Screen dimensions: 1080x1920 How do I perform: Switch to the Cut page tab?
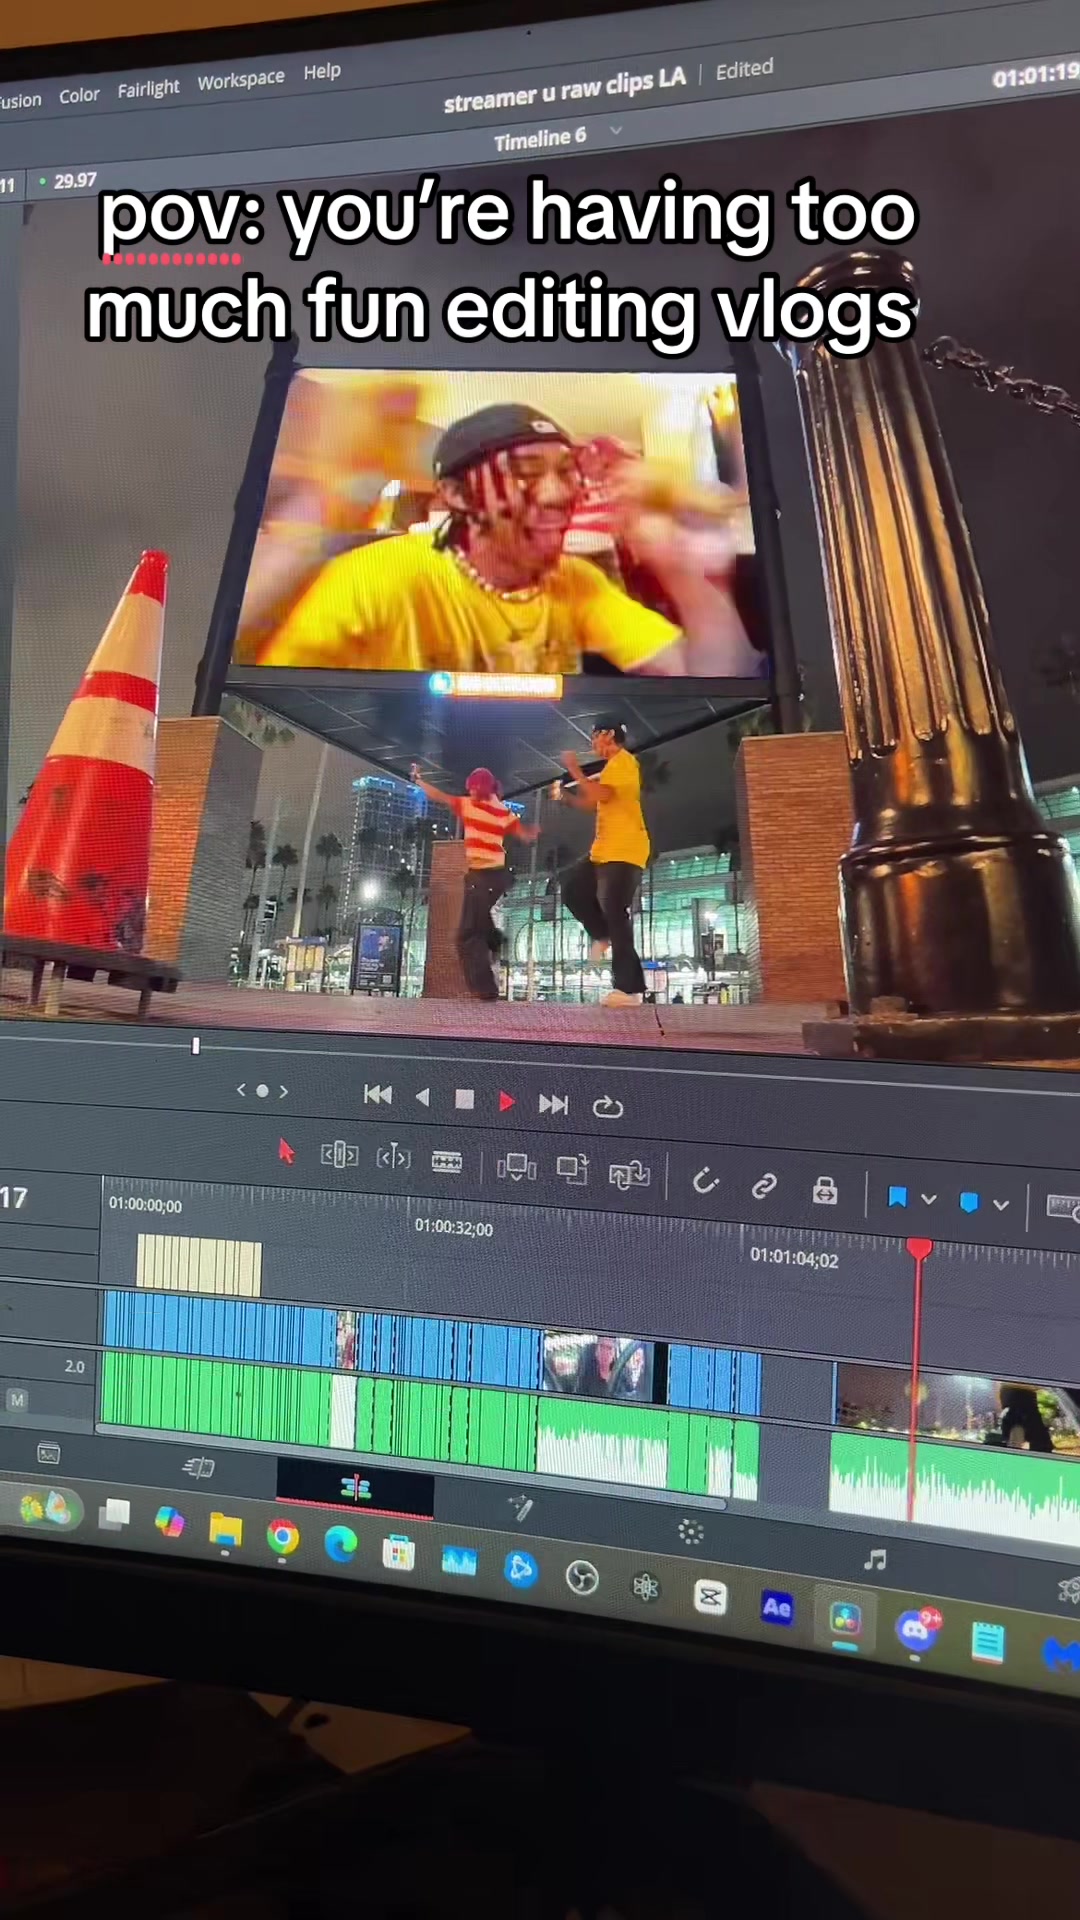point(199,1467)
